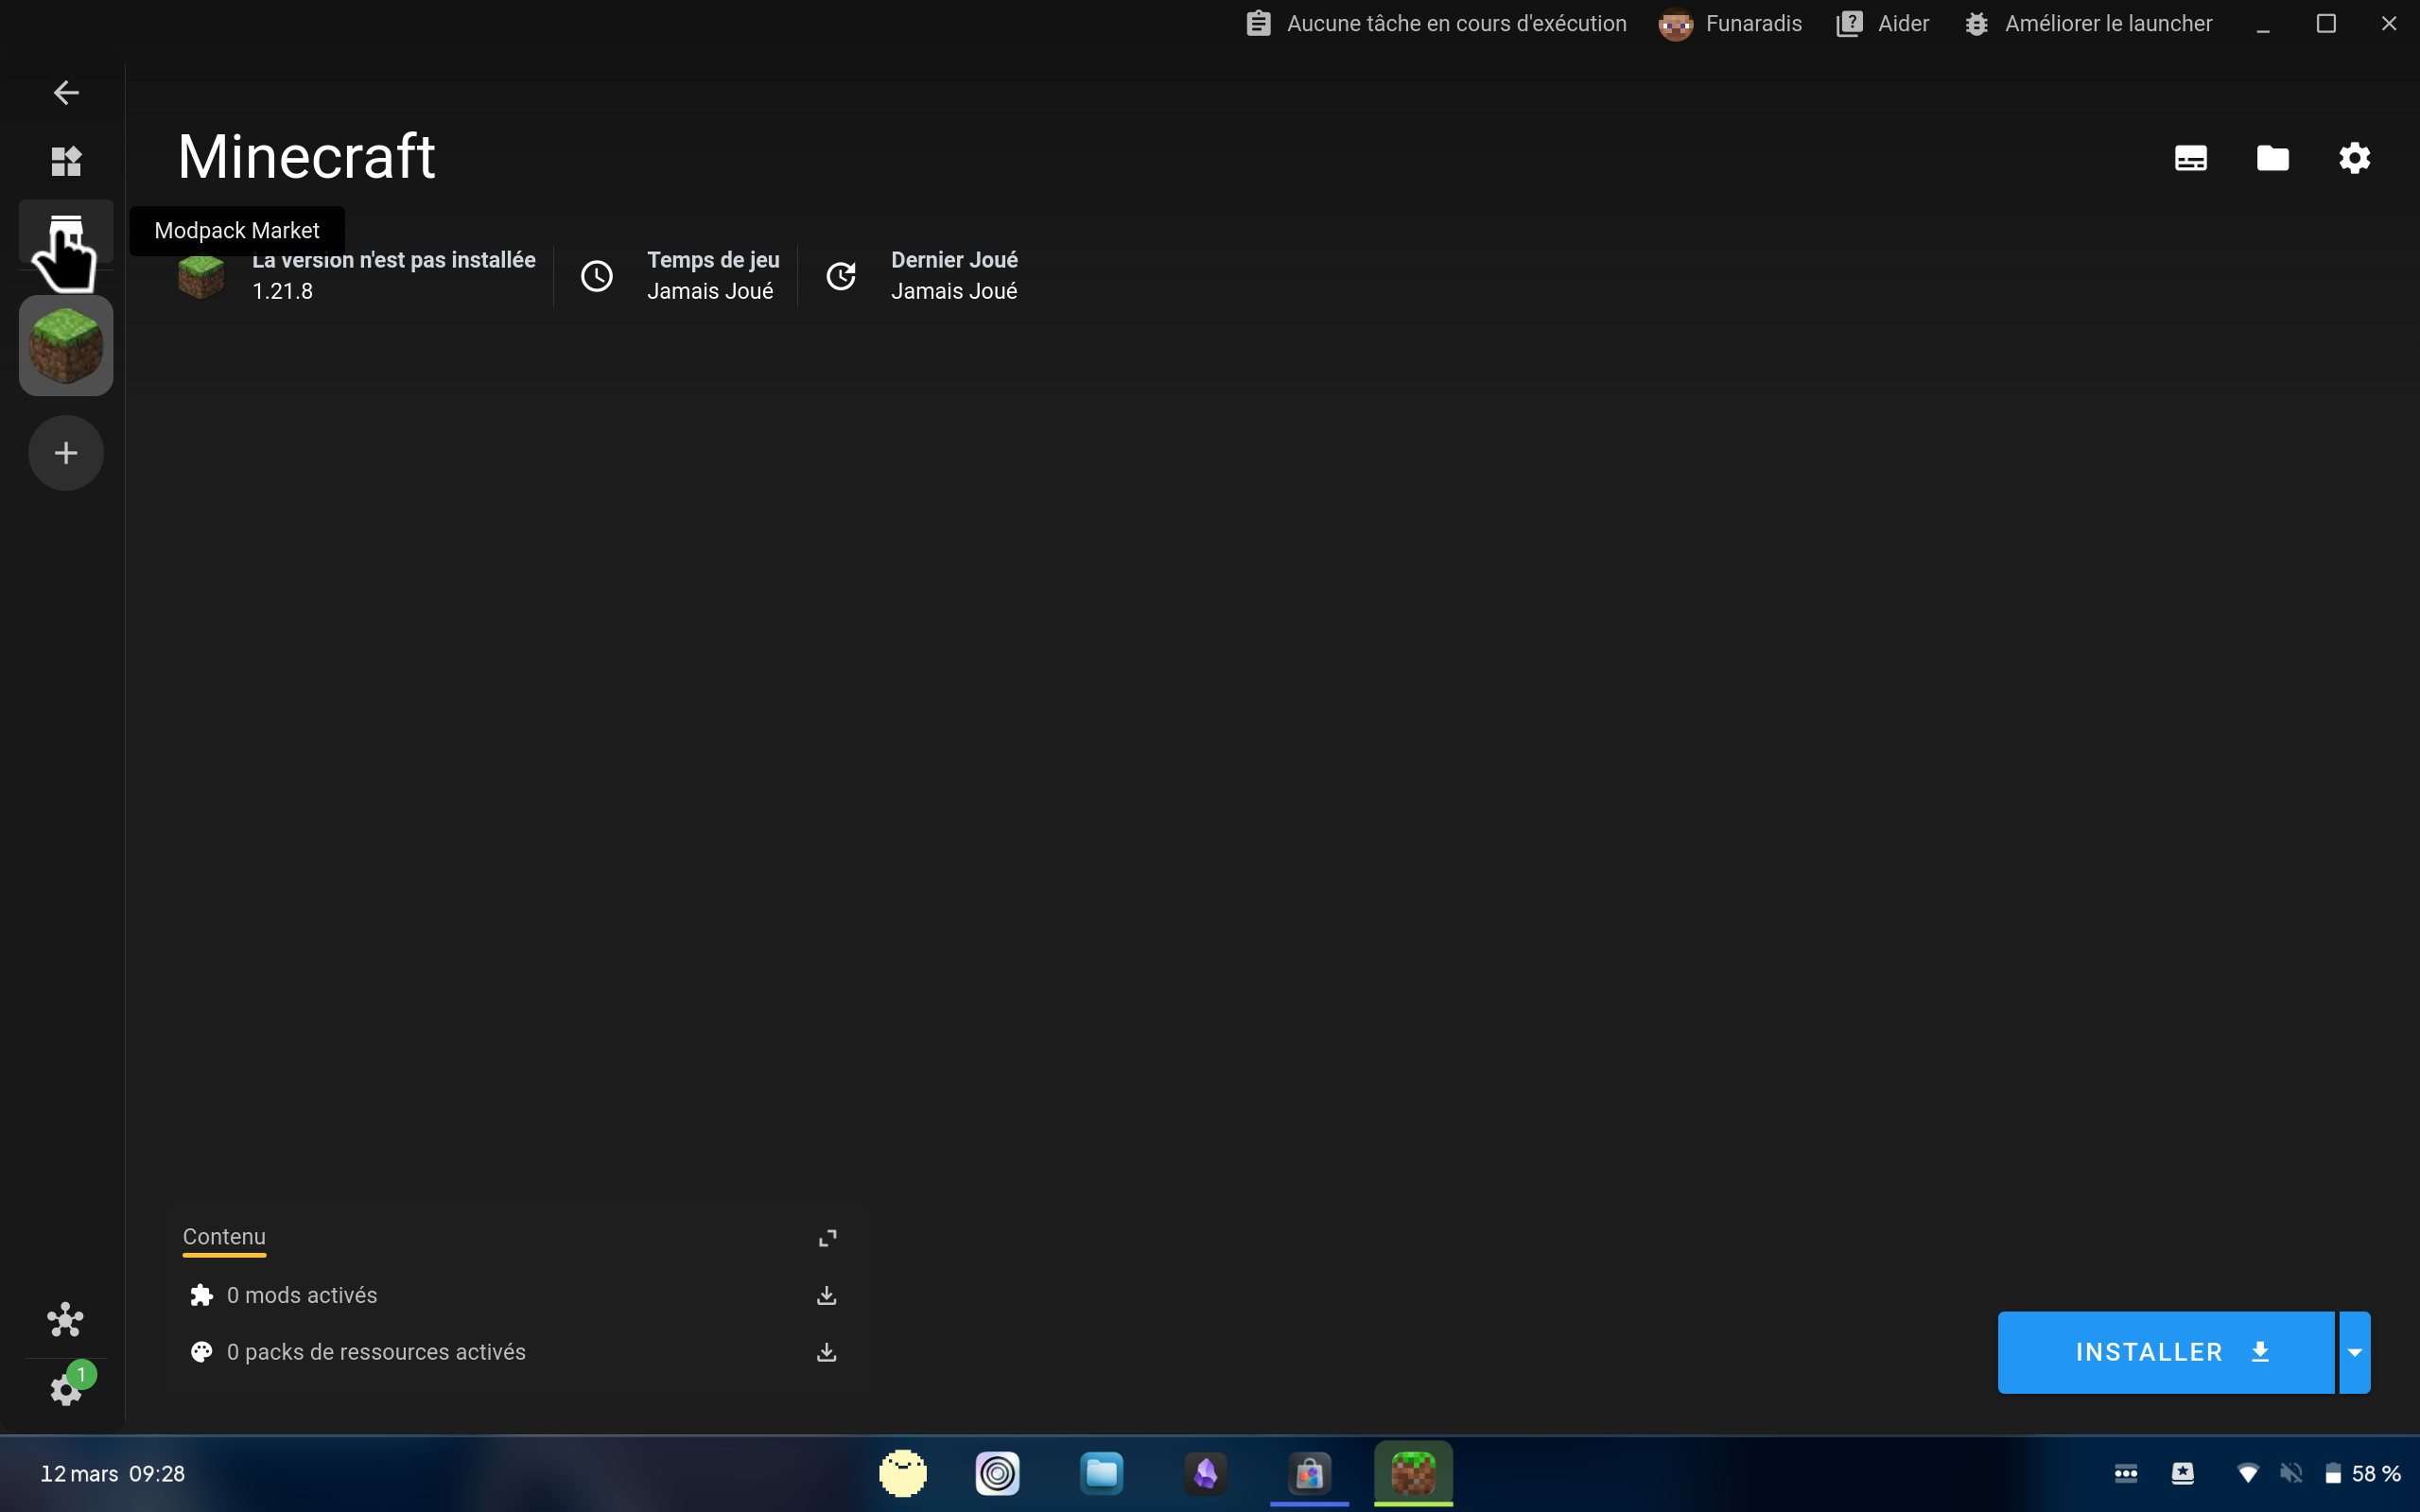This screenshot has width=2420, height=1512.
Task: Click the grass block version icon
Action: [201, 276]
